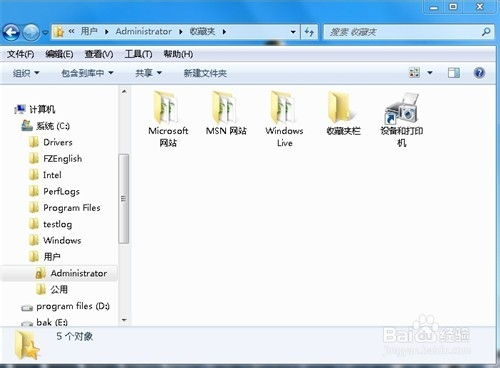Select 用户 in the address bar path
This screenshot has width=500, height=368.
[89, 31]
